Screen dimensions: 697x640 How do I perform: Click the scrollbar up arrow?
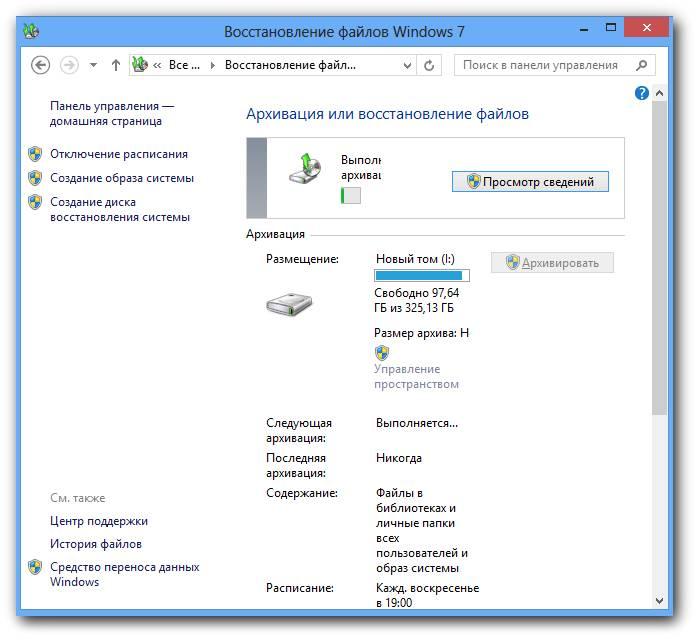(x=660, y=93)
